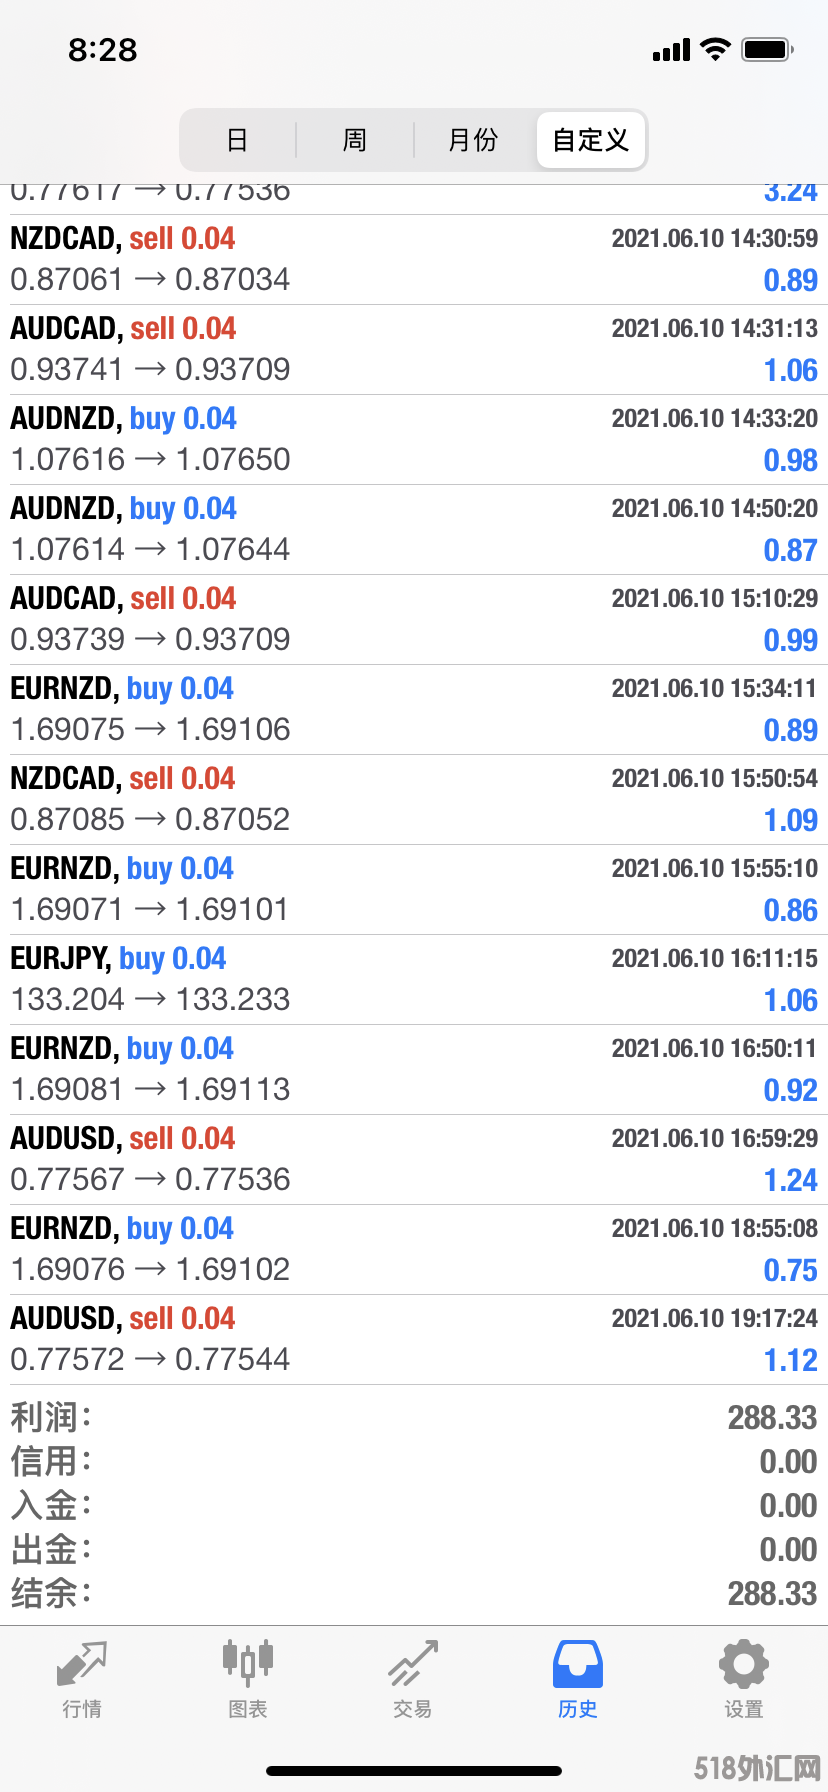This screenshot has width=828, height=1792.
Task: Select AUDUSD sell trade with profit 1.24
Action: point(414,1160)
